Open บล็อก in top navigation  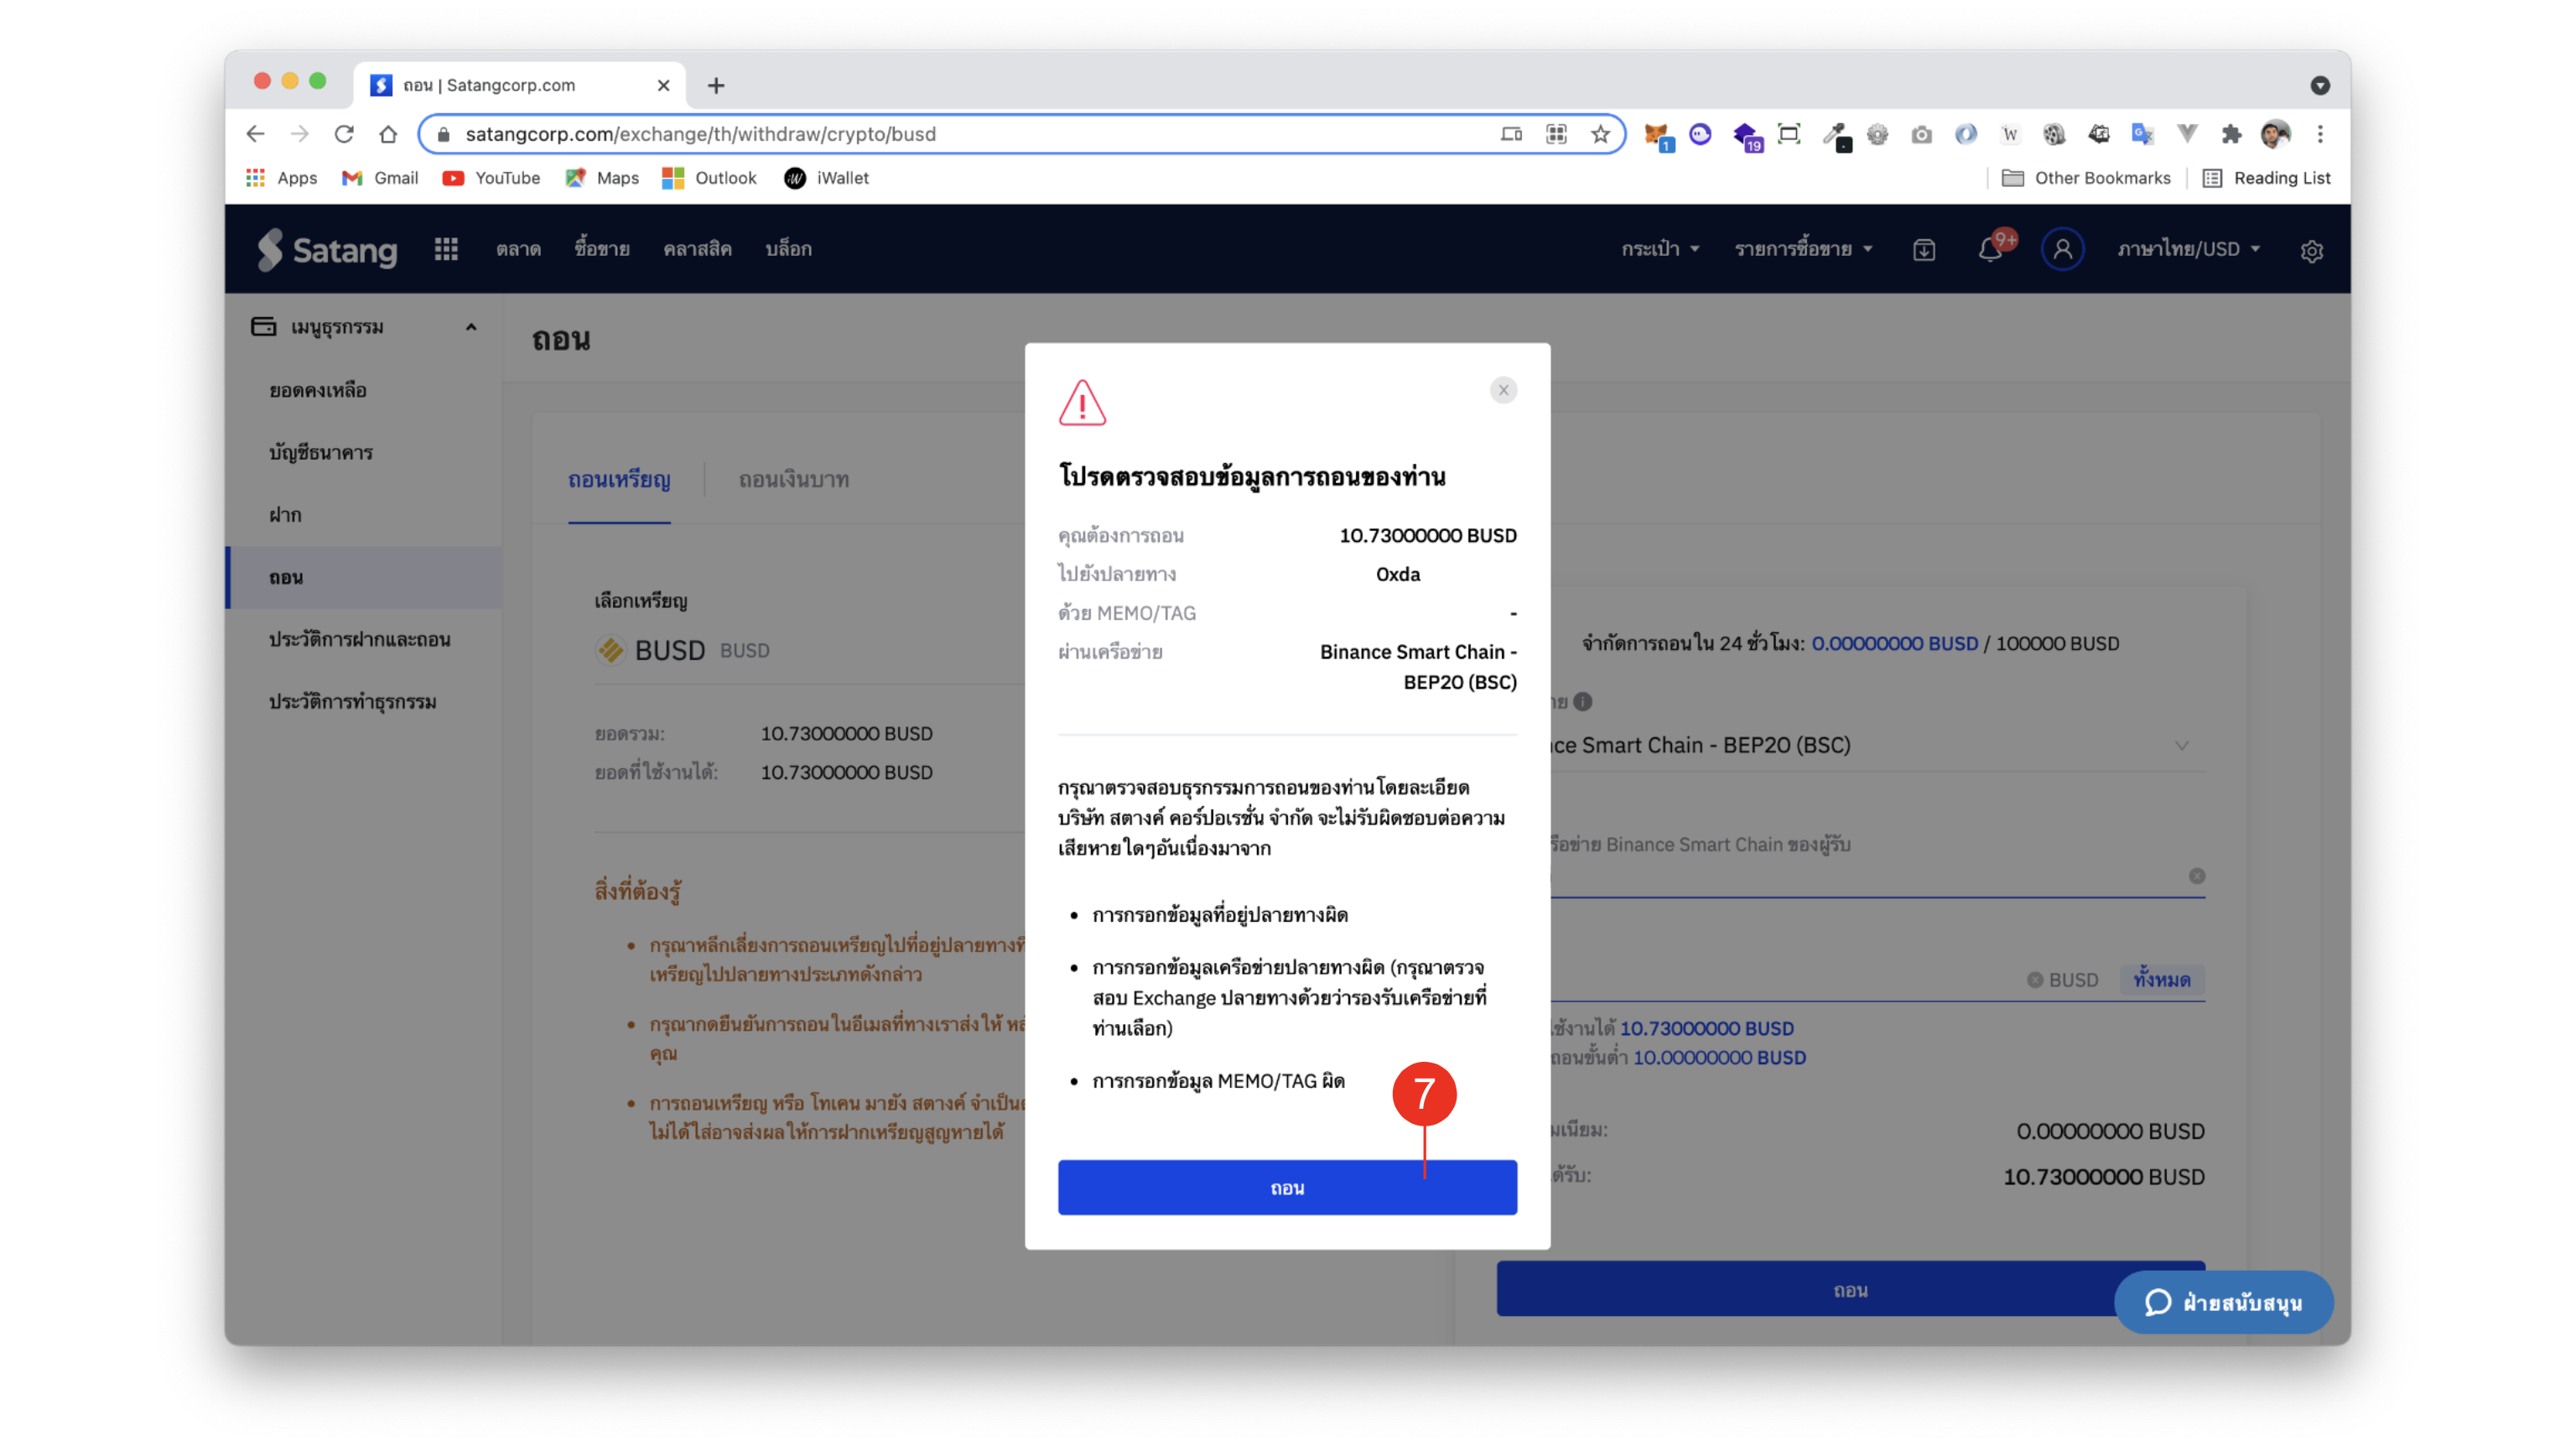tap(788, 249)
